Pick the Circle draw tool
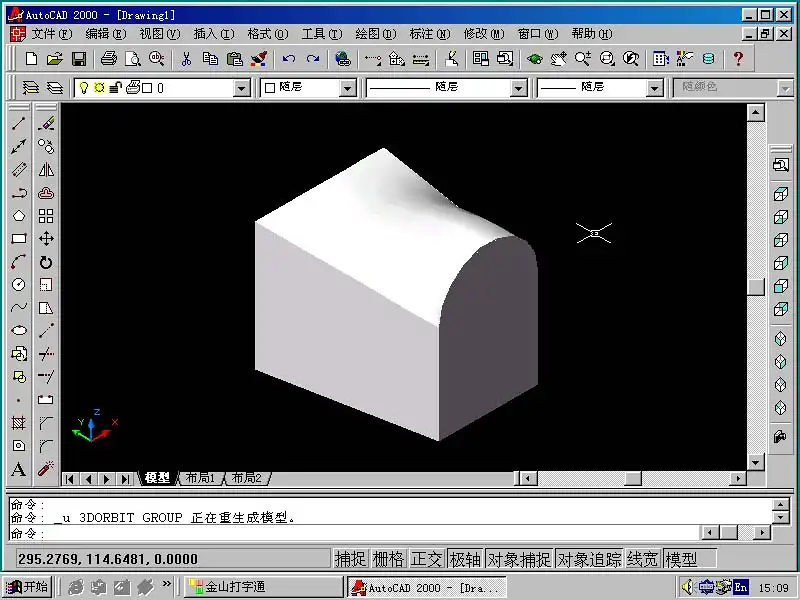The width and height of the screenshot is (800, 600). tap(18, 285)
